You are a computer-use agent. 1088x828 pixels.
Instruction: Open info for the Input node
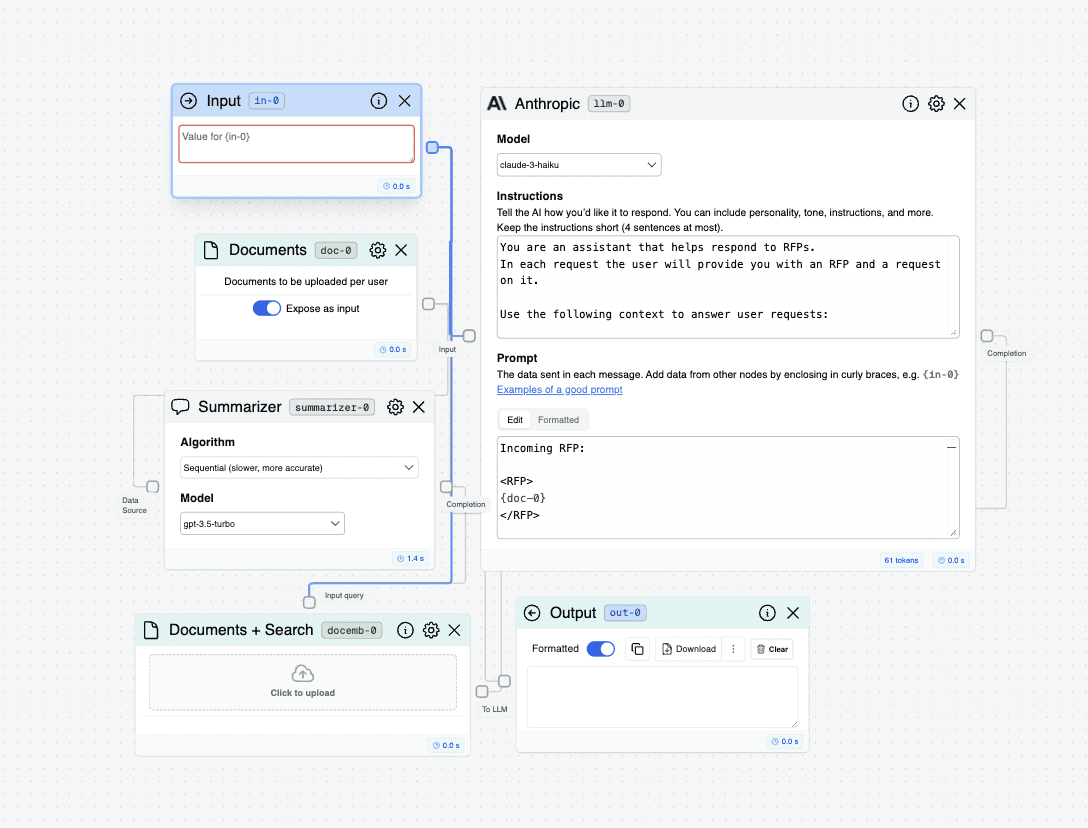click(x=378, y=101)
